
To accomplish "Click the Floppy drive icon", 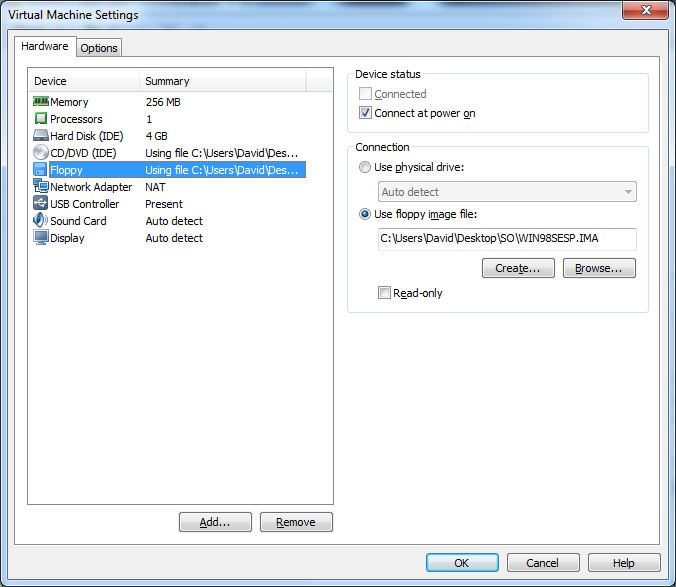I will coord(41,170).
